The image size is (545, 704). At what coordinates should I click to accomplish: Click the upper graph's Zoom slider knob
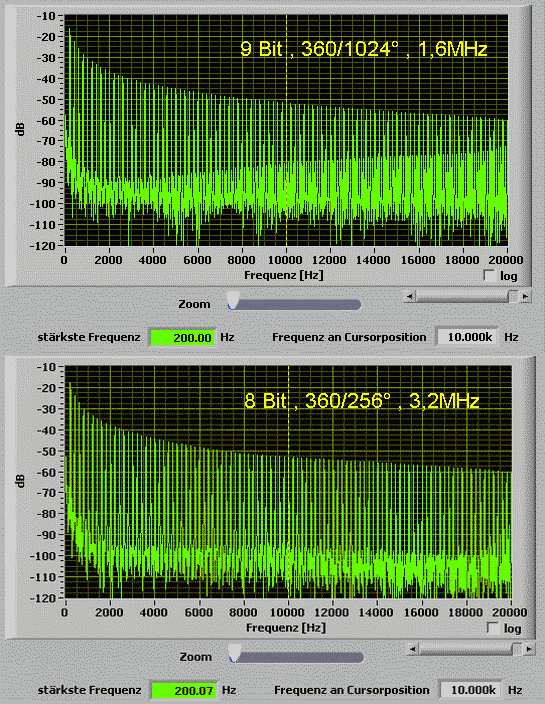233,300
